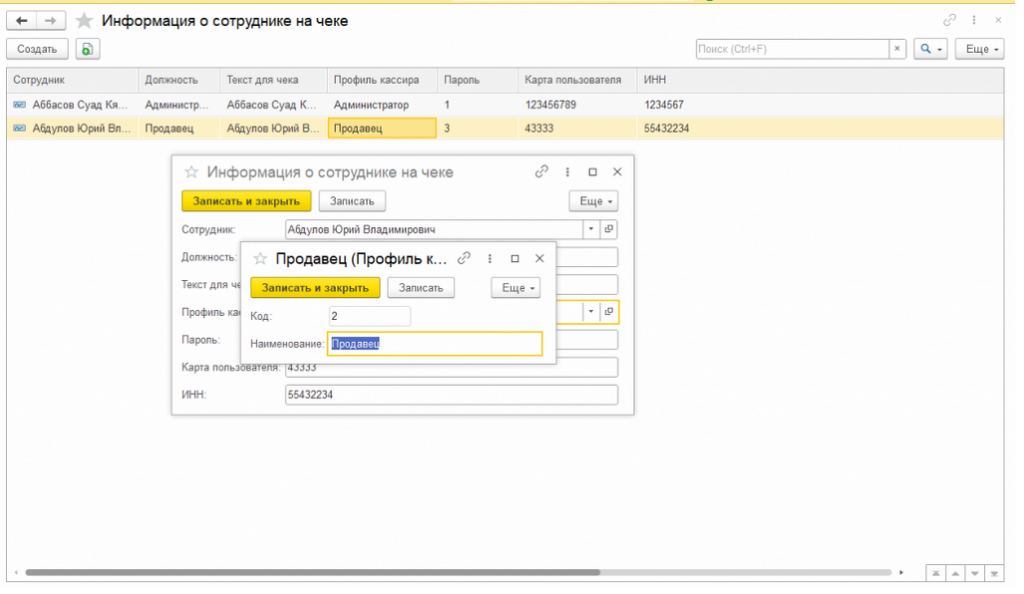
Task: Click record icon of Аббасов row
Action: tap(20, 105)
